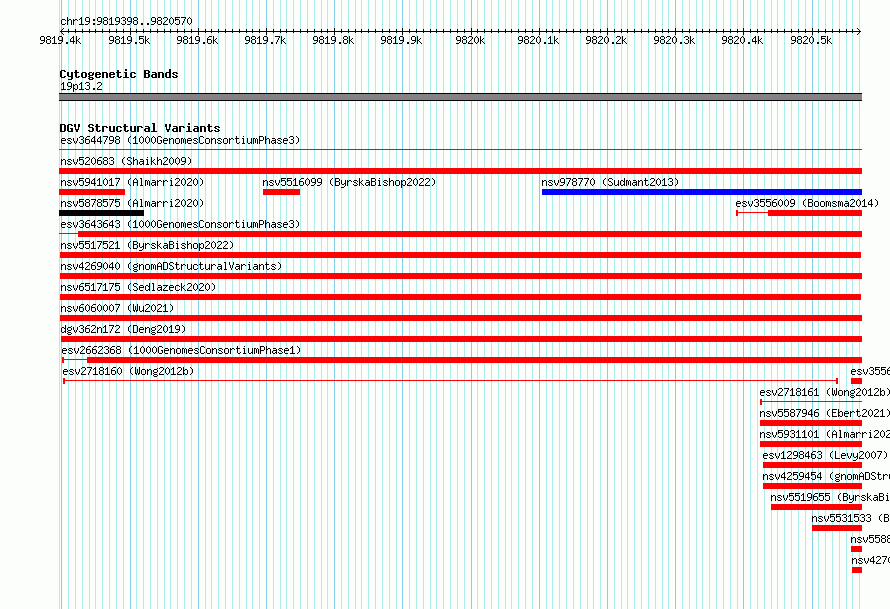This screenshot has width=890, height=609.
Task: Open nsv4269040 (gnomADStructuralVariants) label
Action: 171,266
